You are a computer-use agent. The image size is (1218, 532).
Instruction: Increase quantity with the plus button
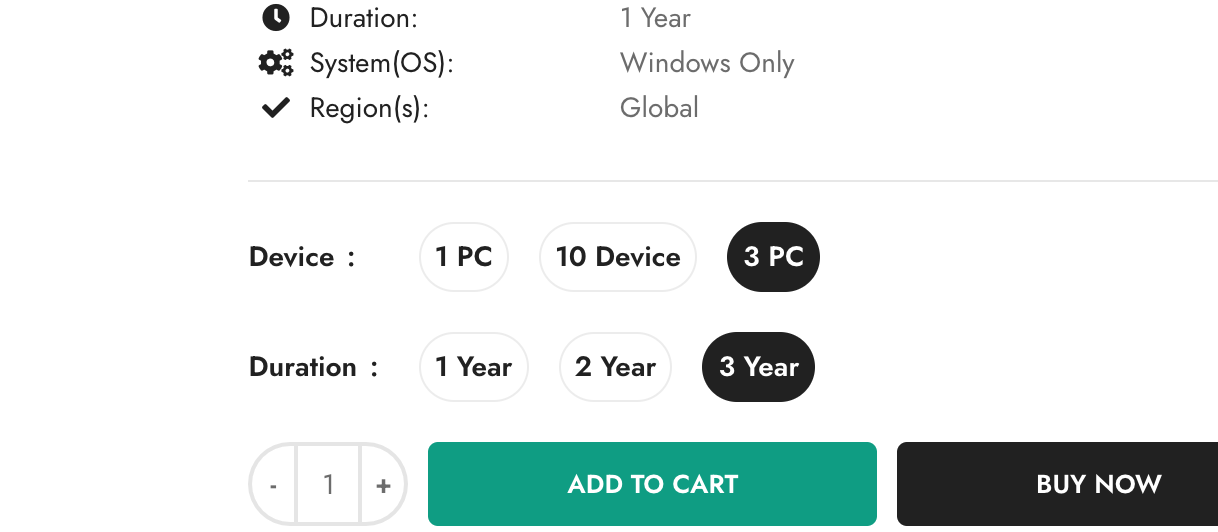point(383,486)
